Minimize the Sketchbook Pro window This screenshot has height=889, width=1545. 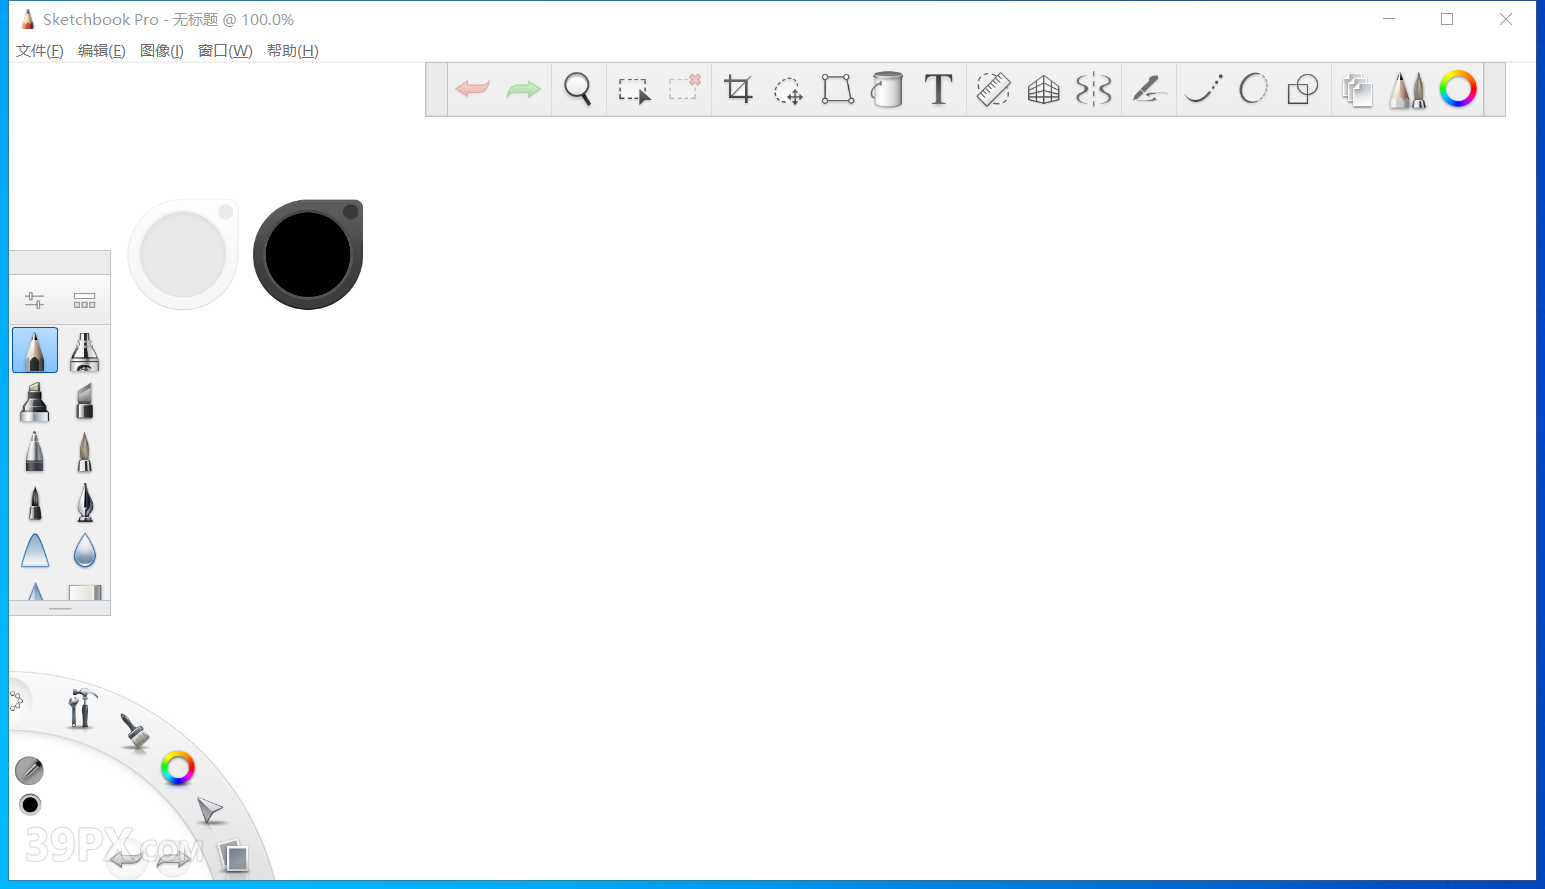(x=1389, y=19)
